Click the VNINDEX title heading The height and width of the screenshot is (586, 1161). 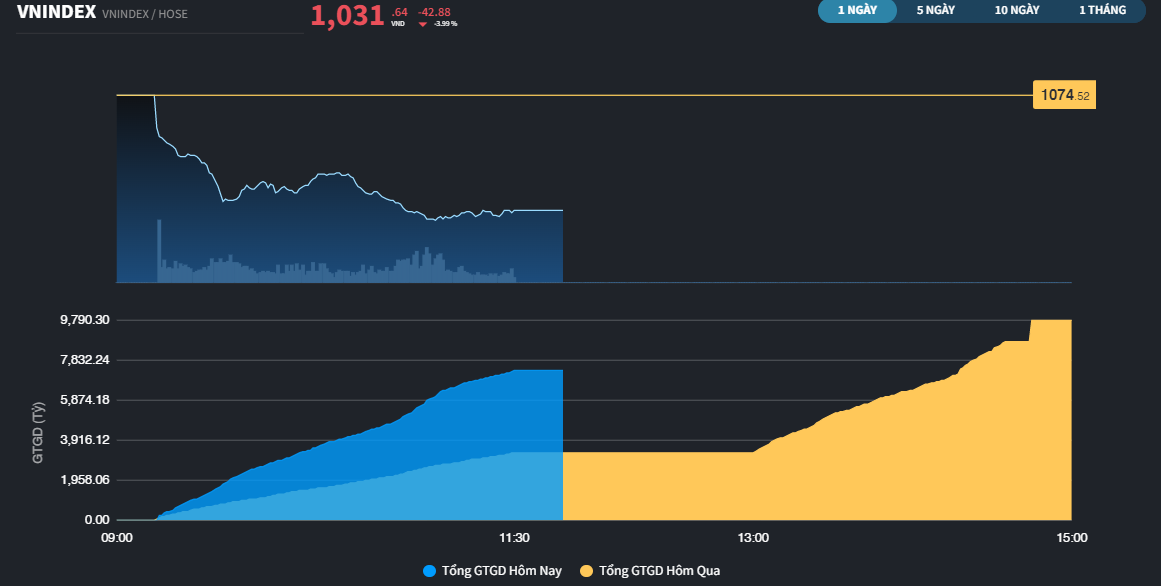pos(56,13)
